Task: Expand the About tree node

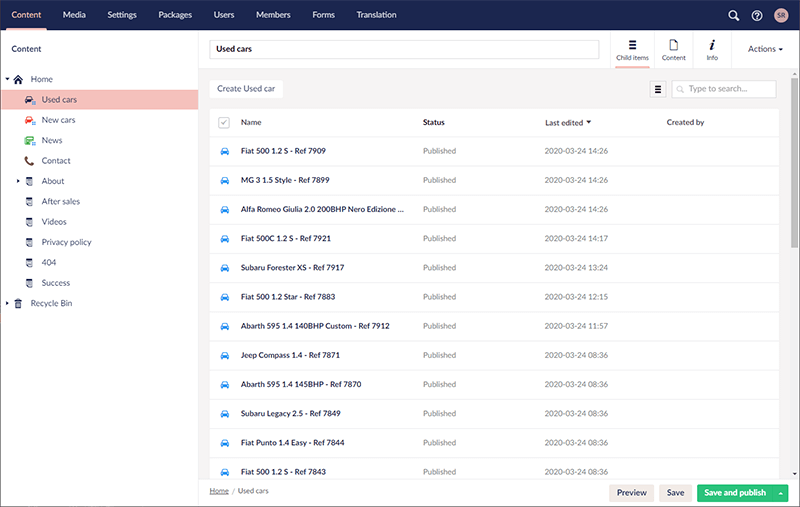Action: (x=18, y=181)
